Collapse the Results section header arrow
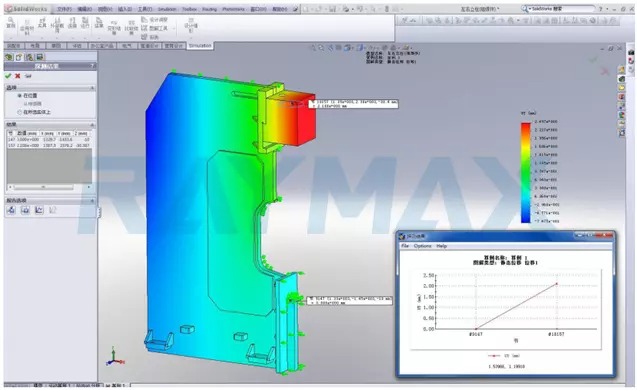637x390 pixels. [92, 124]
